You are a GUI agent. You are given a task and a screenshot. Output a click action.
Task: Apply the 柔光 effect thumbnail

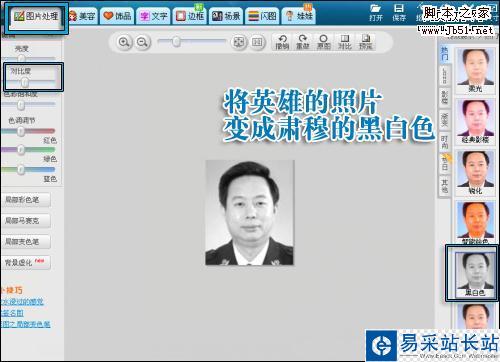(475, 70)
